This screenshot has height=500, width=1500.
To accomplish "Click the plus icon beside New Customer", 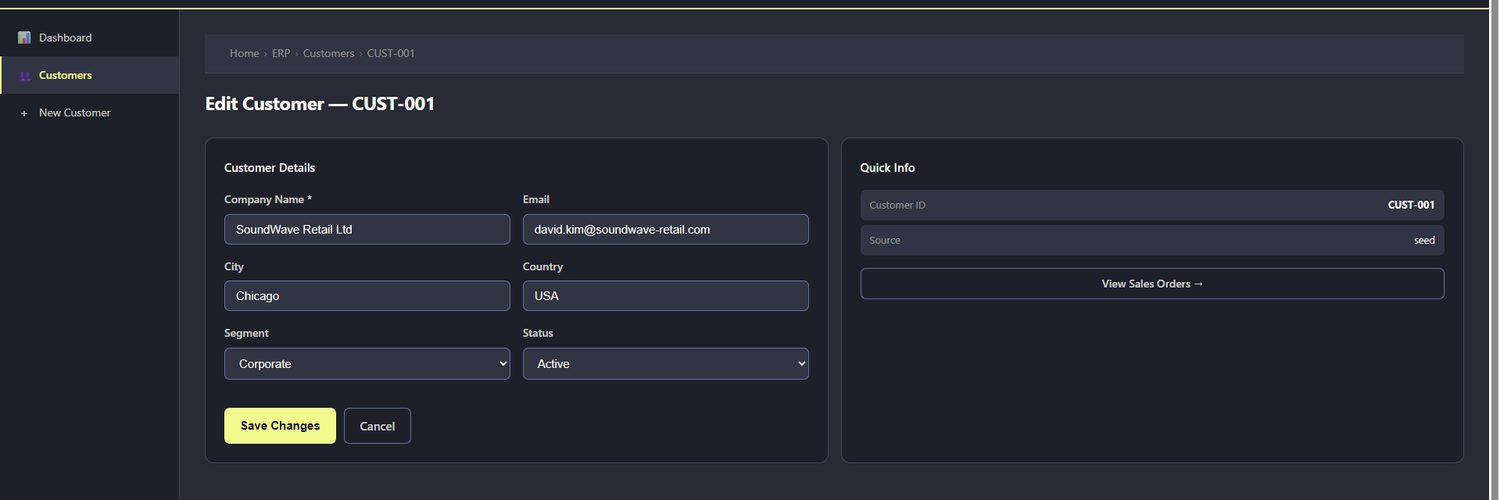I will (x=24, y=113).
